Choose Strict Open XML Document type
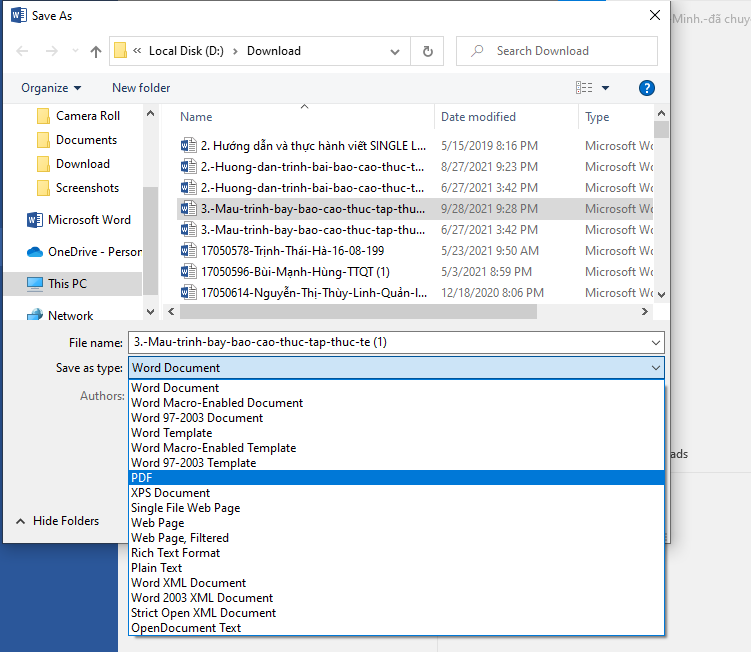The height and width of the screenshot is (652, 751). pos(397,613)
